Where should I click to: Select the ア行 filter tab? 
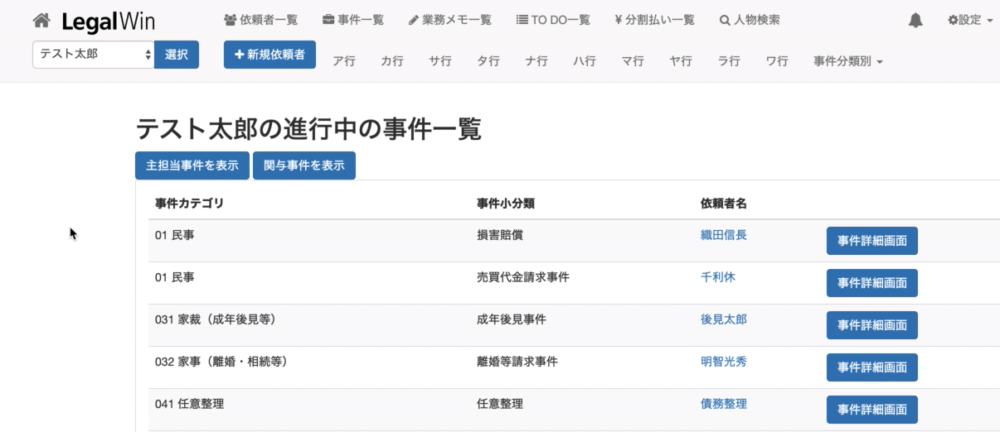tap(344, 61)
